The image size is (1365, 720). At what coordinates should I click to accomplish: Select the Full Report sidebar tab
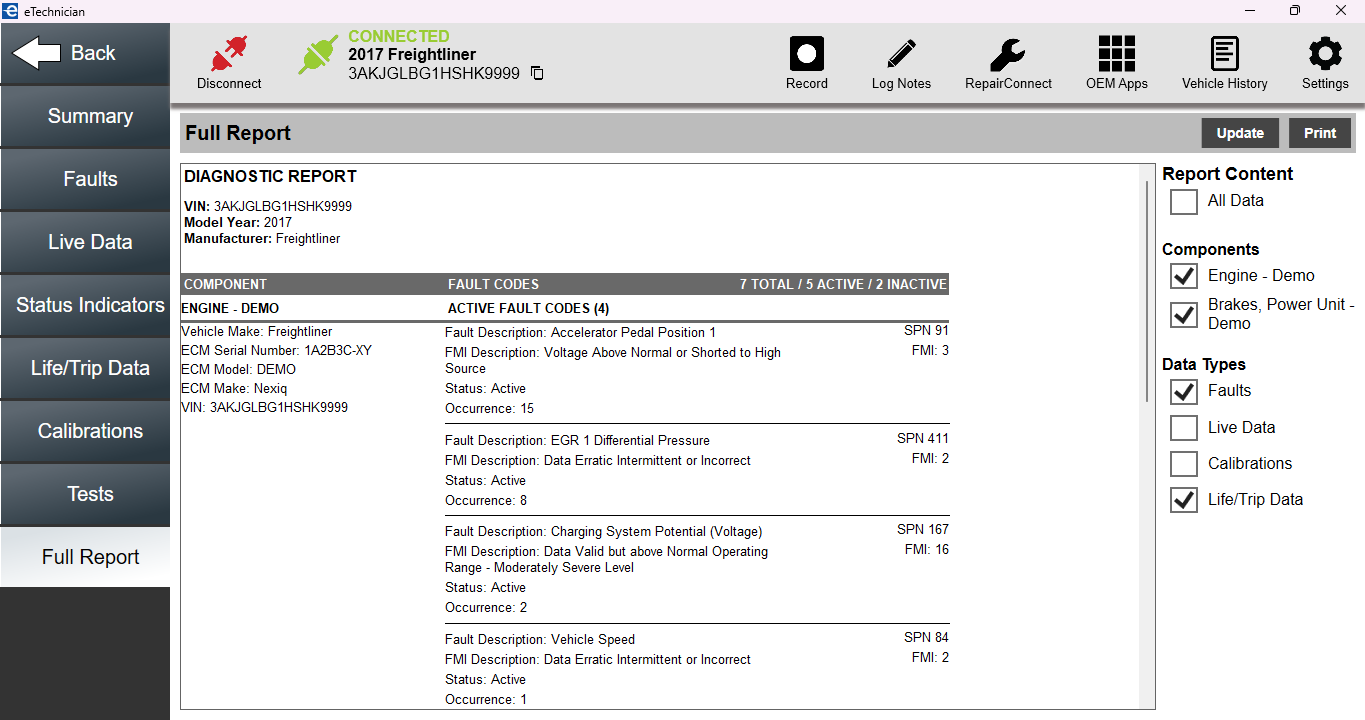coord(85,558)
